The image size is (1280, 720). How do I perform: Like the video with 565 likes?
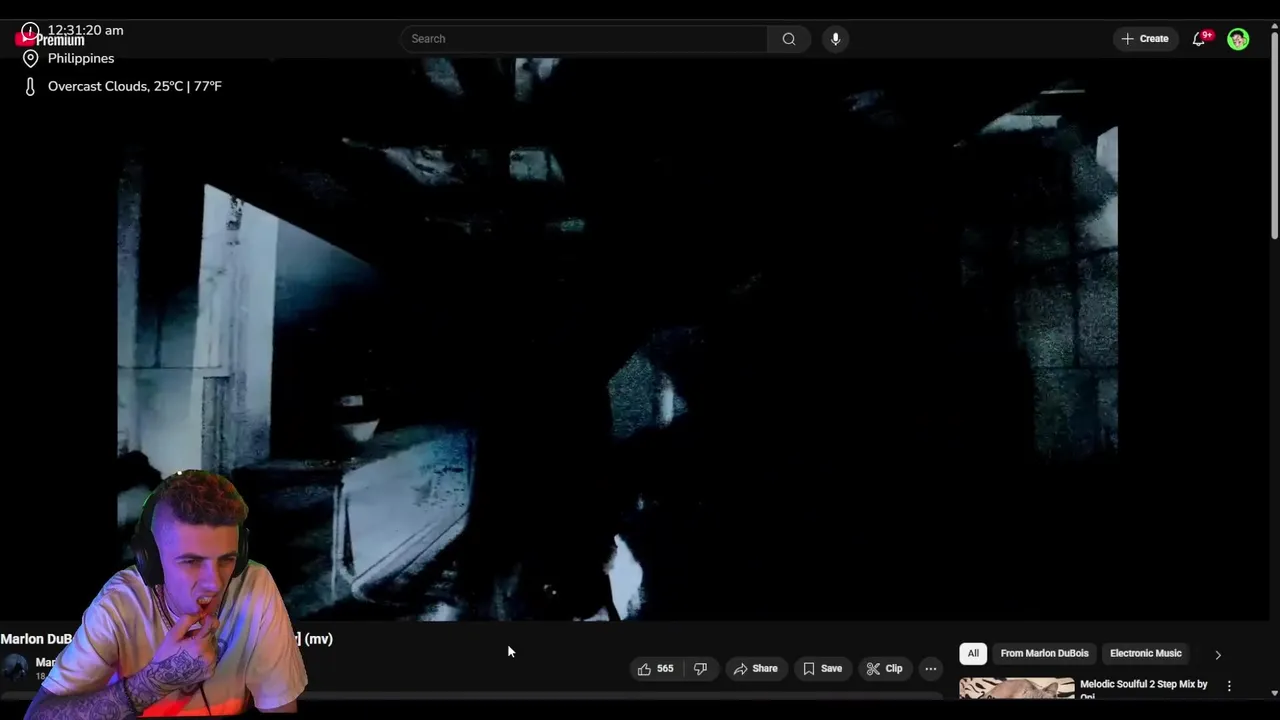click(656, 669)
